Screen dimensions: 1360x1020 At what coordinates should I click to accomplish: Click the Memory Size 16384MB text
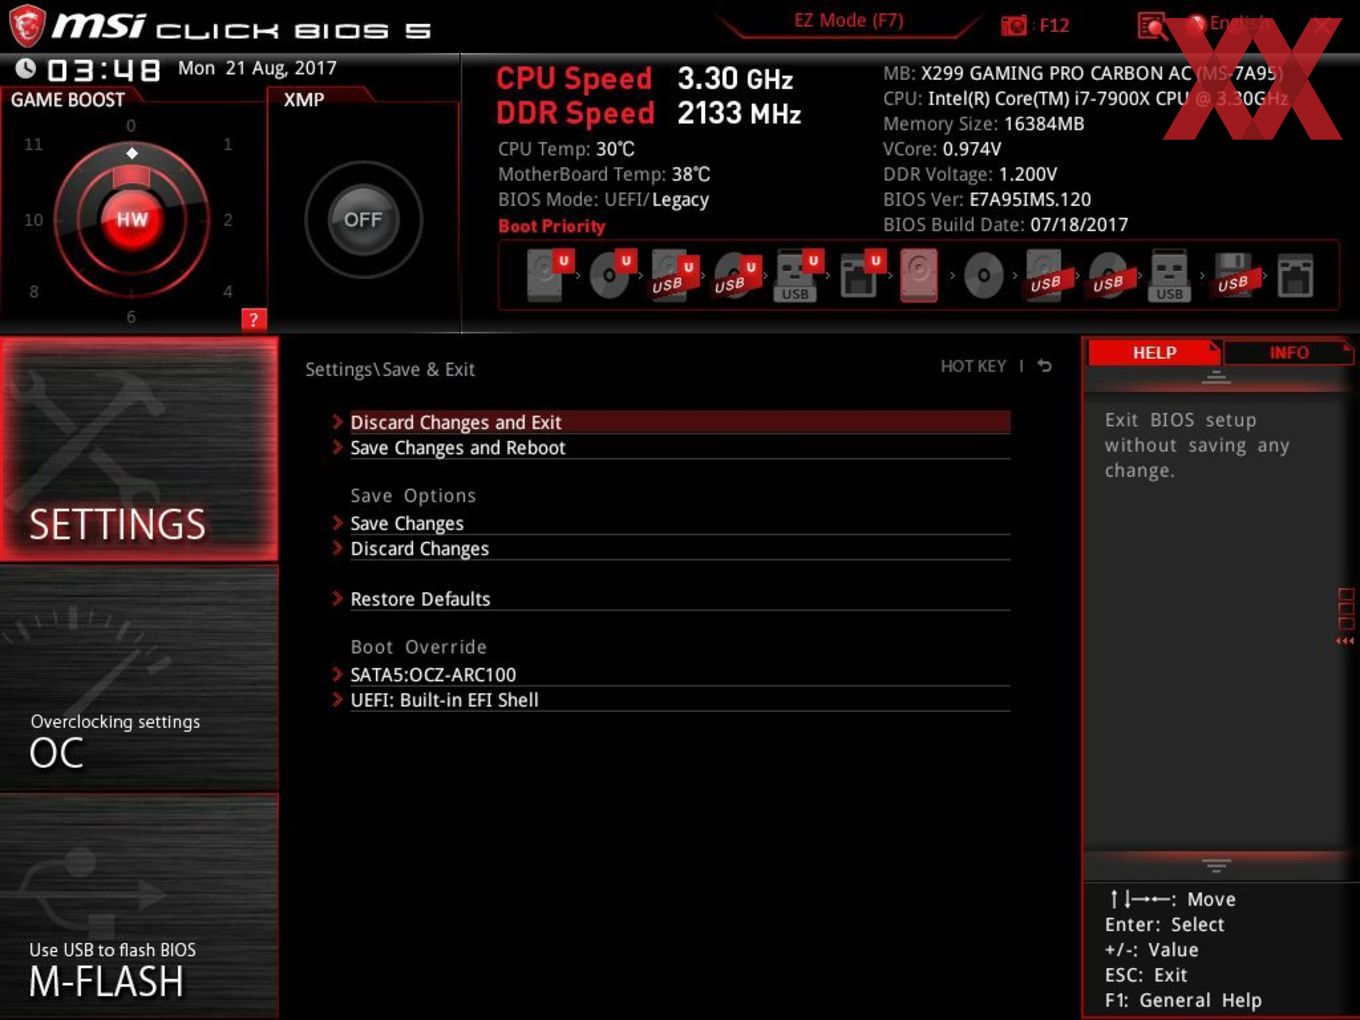pos(983,124)
